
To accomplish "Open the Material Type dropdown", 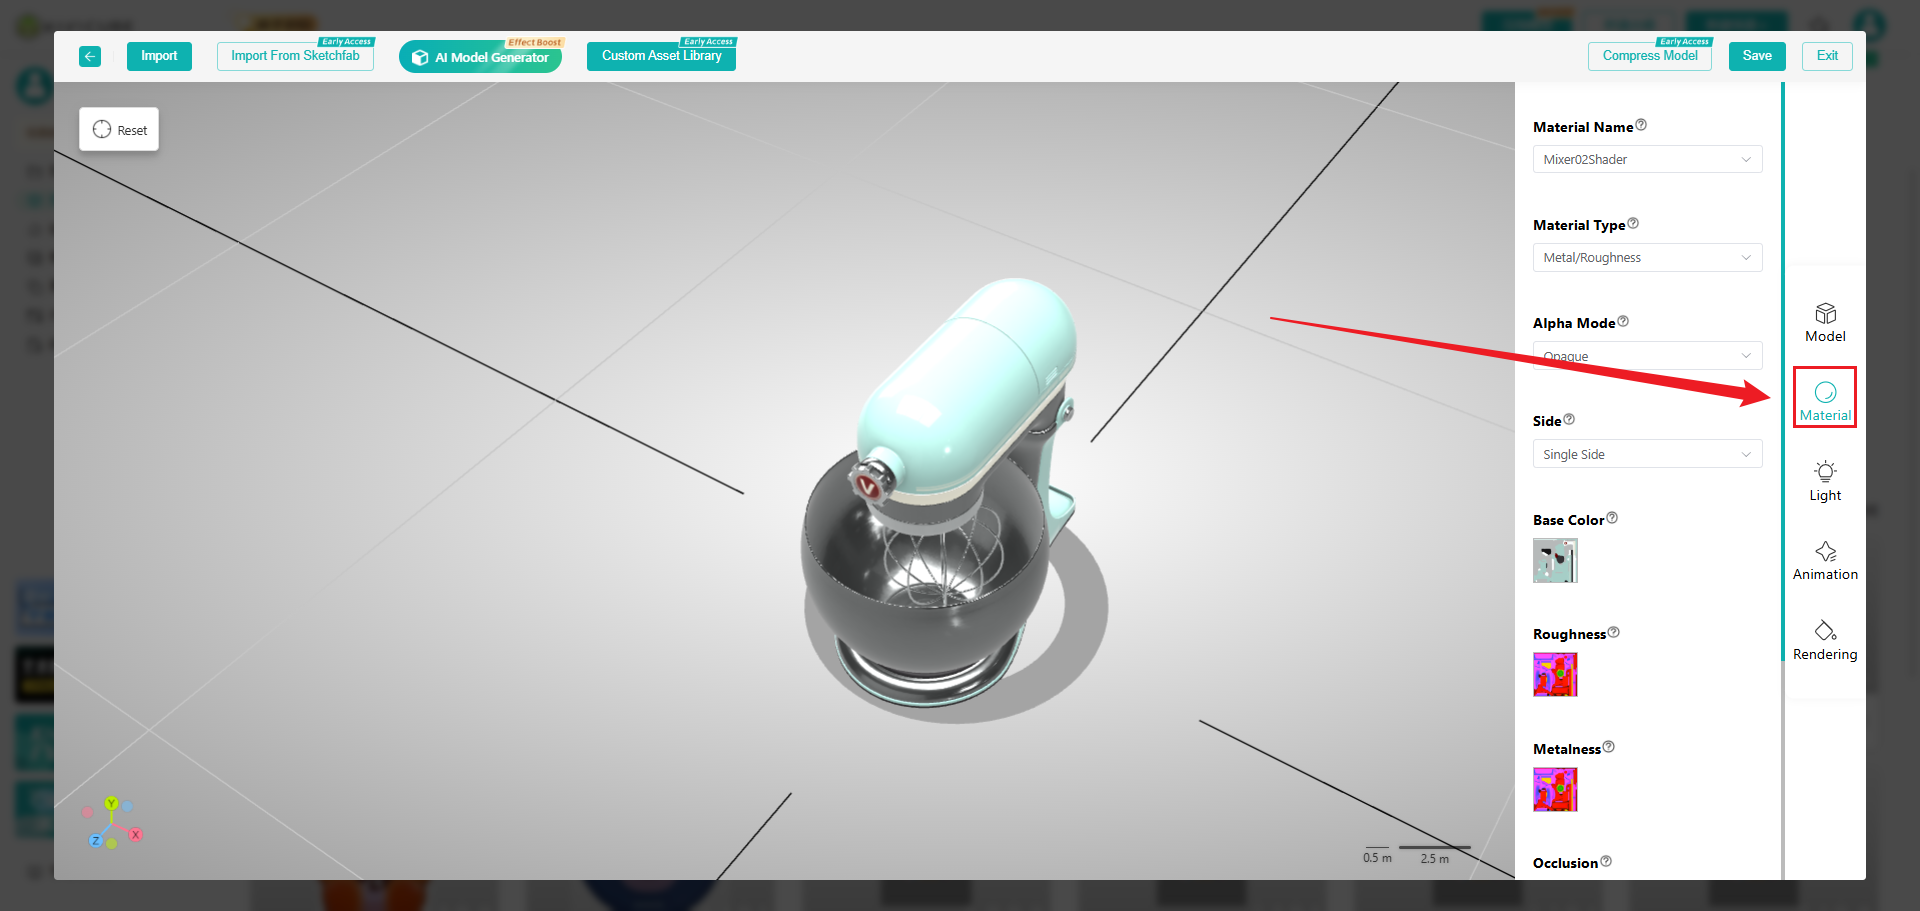I will point(1647,258).
